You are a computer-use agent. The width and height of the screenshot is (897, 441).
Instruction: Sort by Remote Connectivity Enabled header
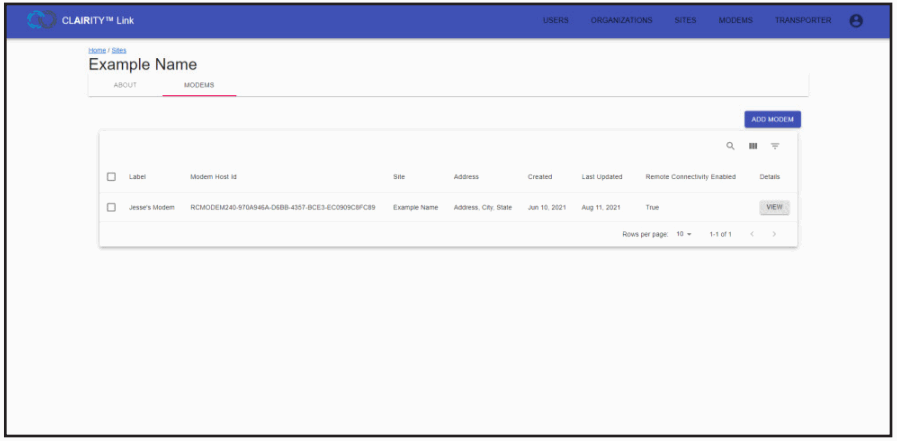pyautogui.click(x=690, y=177)
